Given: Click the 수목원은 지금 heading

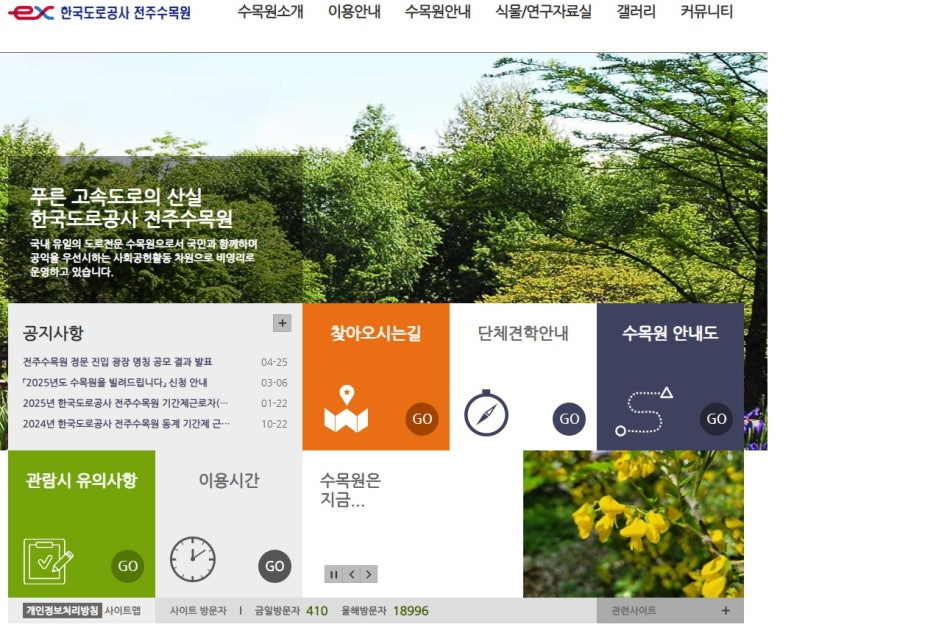Looking at the screenshot, I should coord(350,490).
